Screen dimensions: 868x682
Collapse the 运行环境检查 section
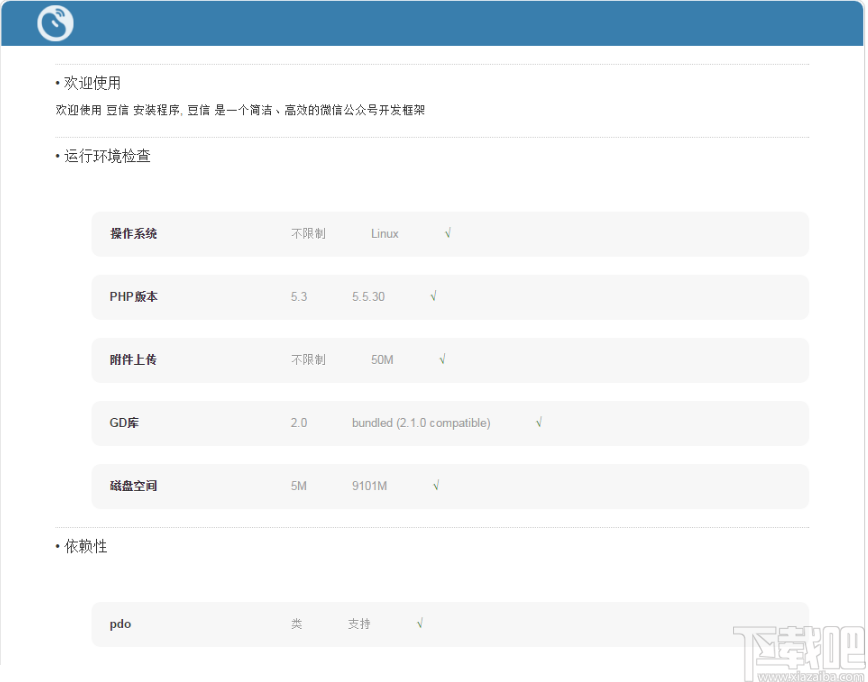pos(105,157)
